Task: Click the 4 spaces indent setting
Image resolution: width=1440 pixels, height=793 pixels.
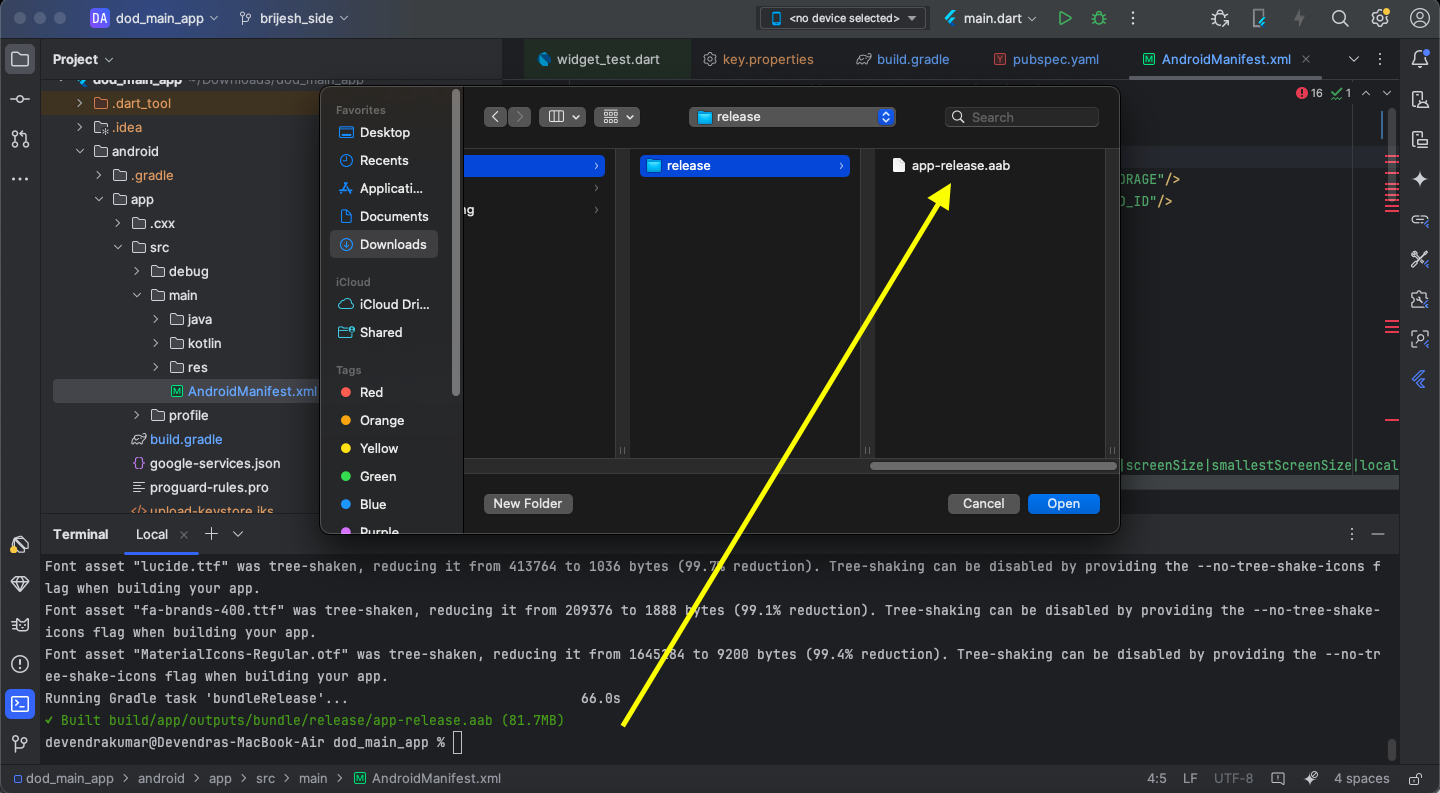Action: (x=1361, y=778)
